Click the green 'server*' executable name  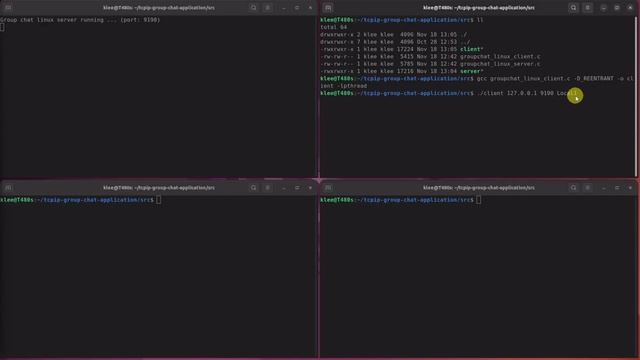tap(471, 71)
